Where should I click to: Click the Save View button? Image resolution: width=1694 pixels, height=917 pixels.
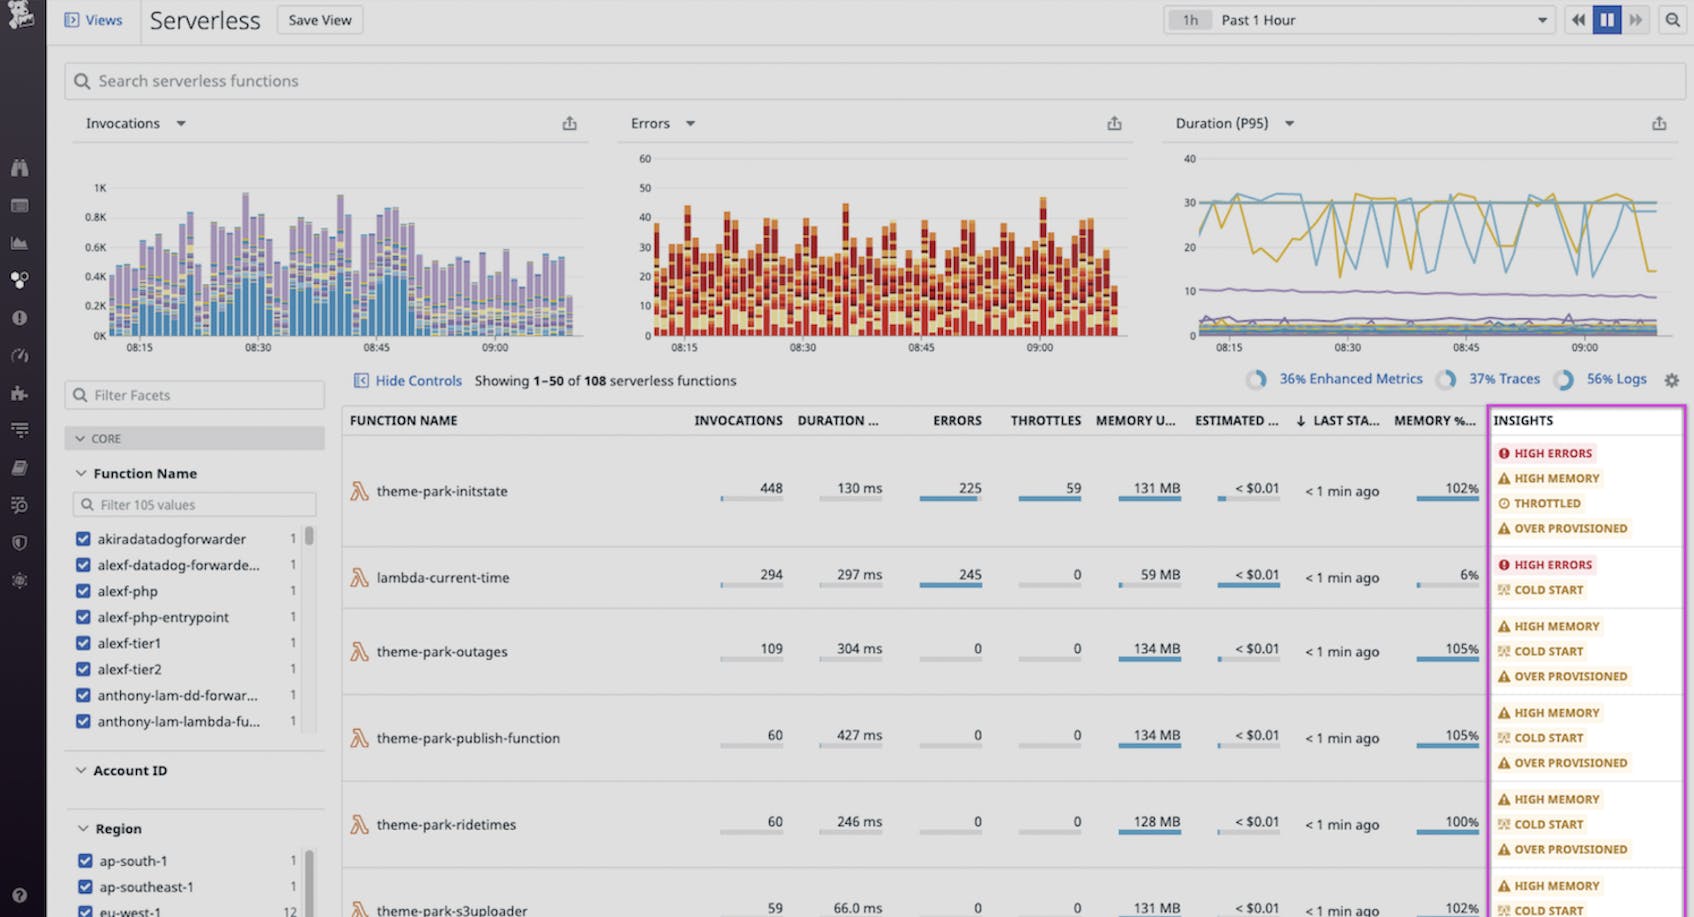(319, 19)
